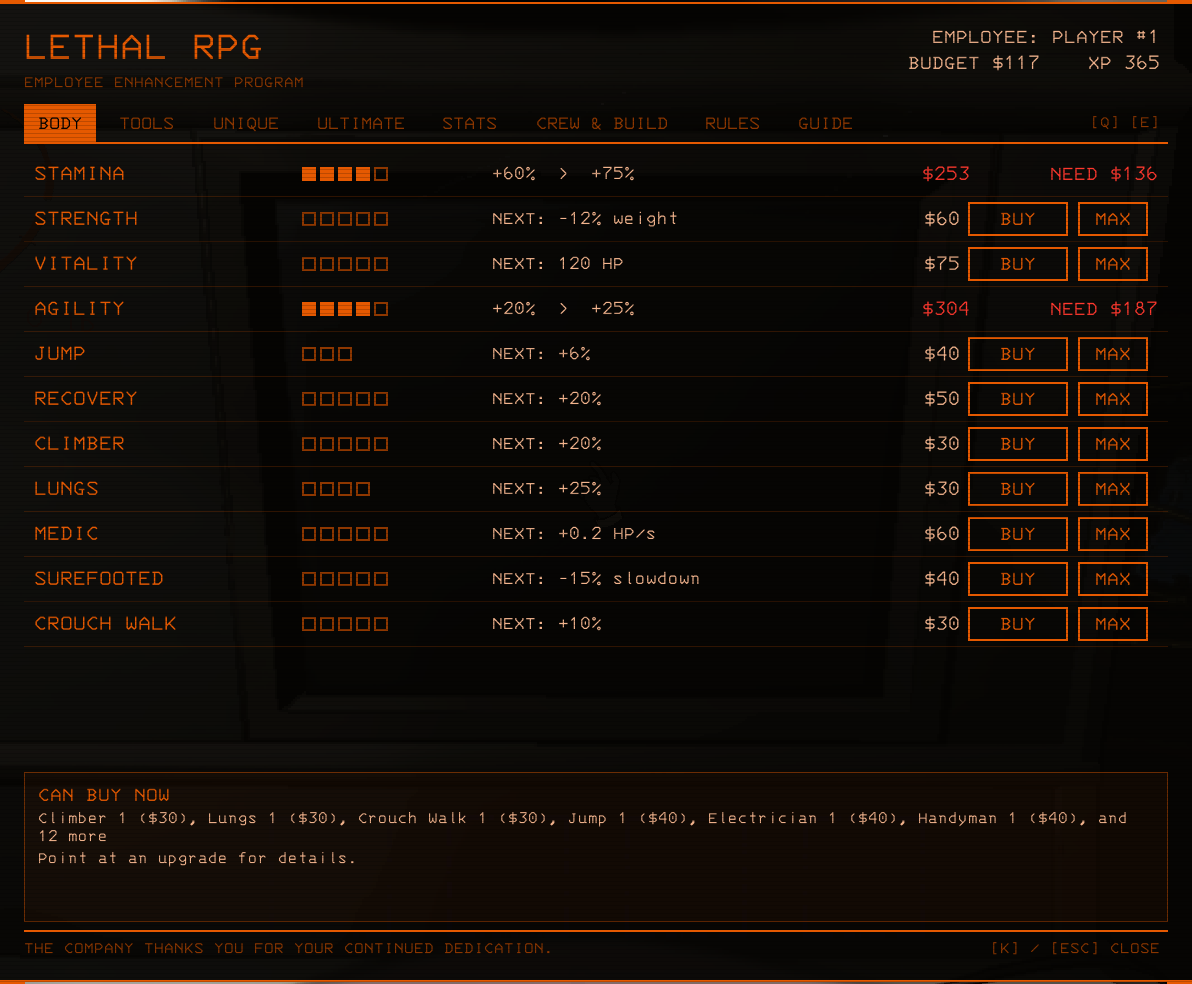Max out the Climber upgrade

1112,443
